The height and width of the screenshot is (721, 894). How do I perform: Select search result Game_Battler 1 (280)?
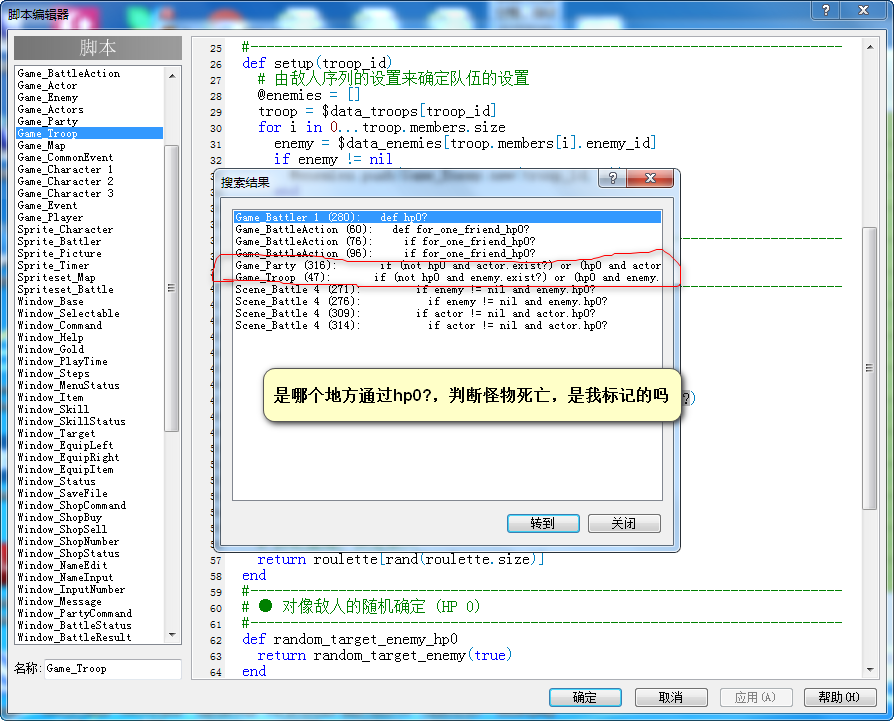click(x=448, y=217)
